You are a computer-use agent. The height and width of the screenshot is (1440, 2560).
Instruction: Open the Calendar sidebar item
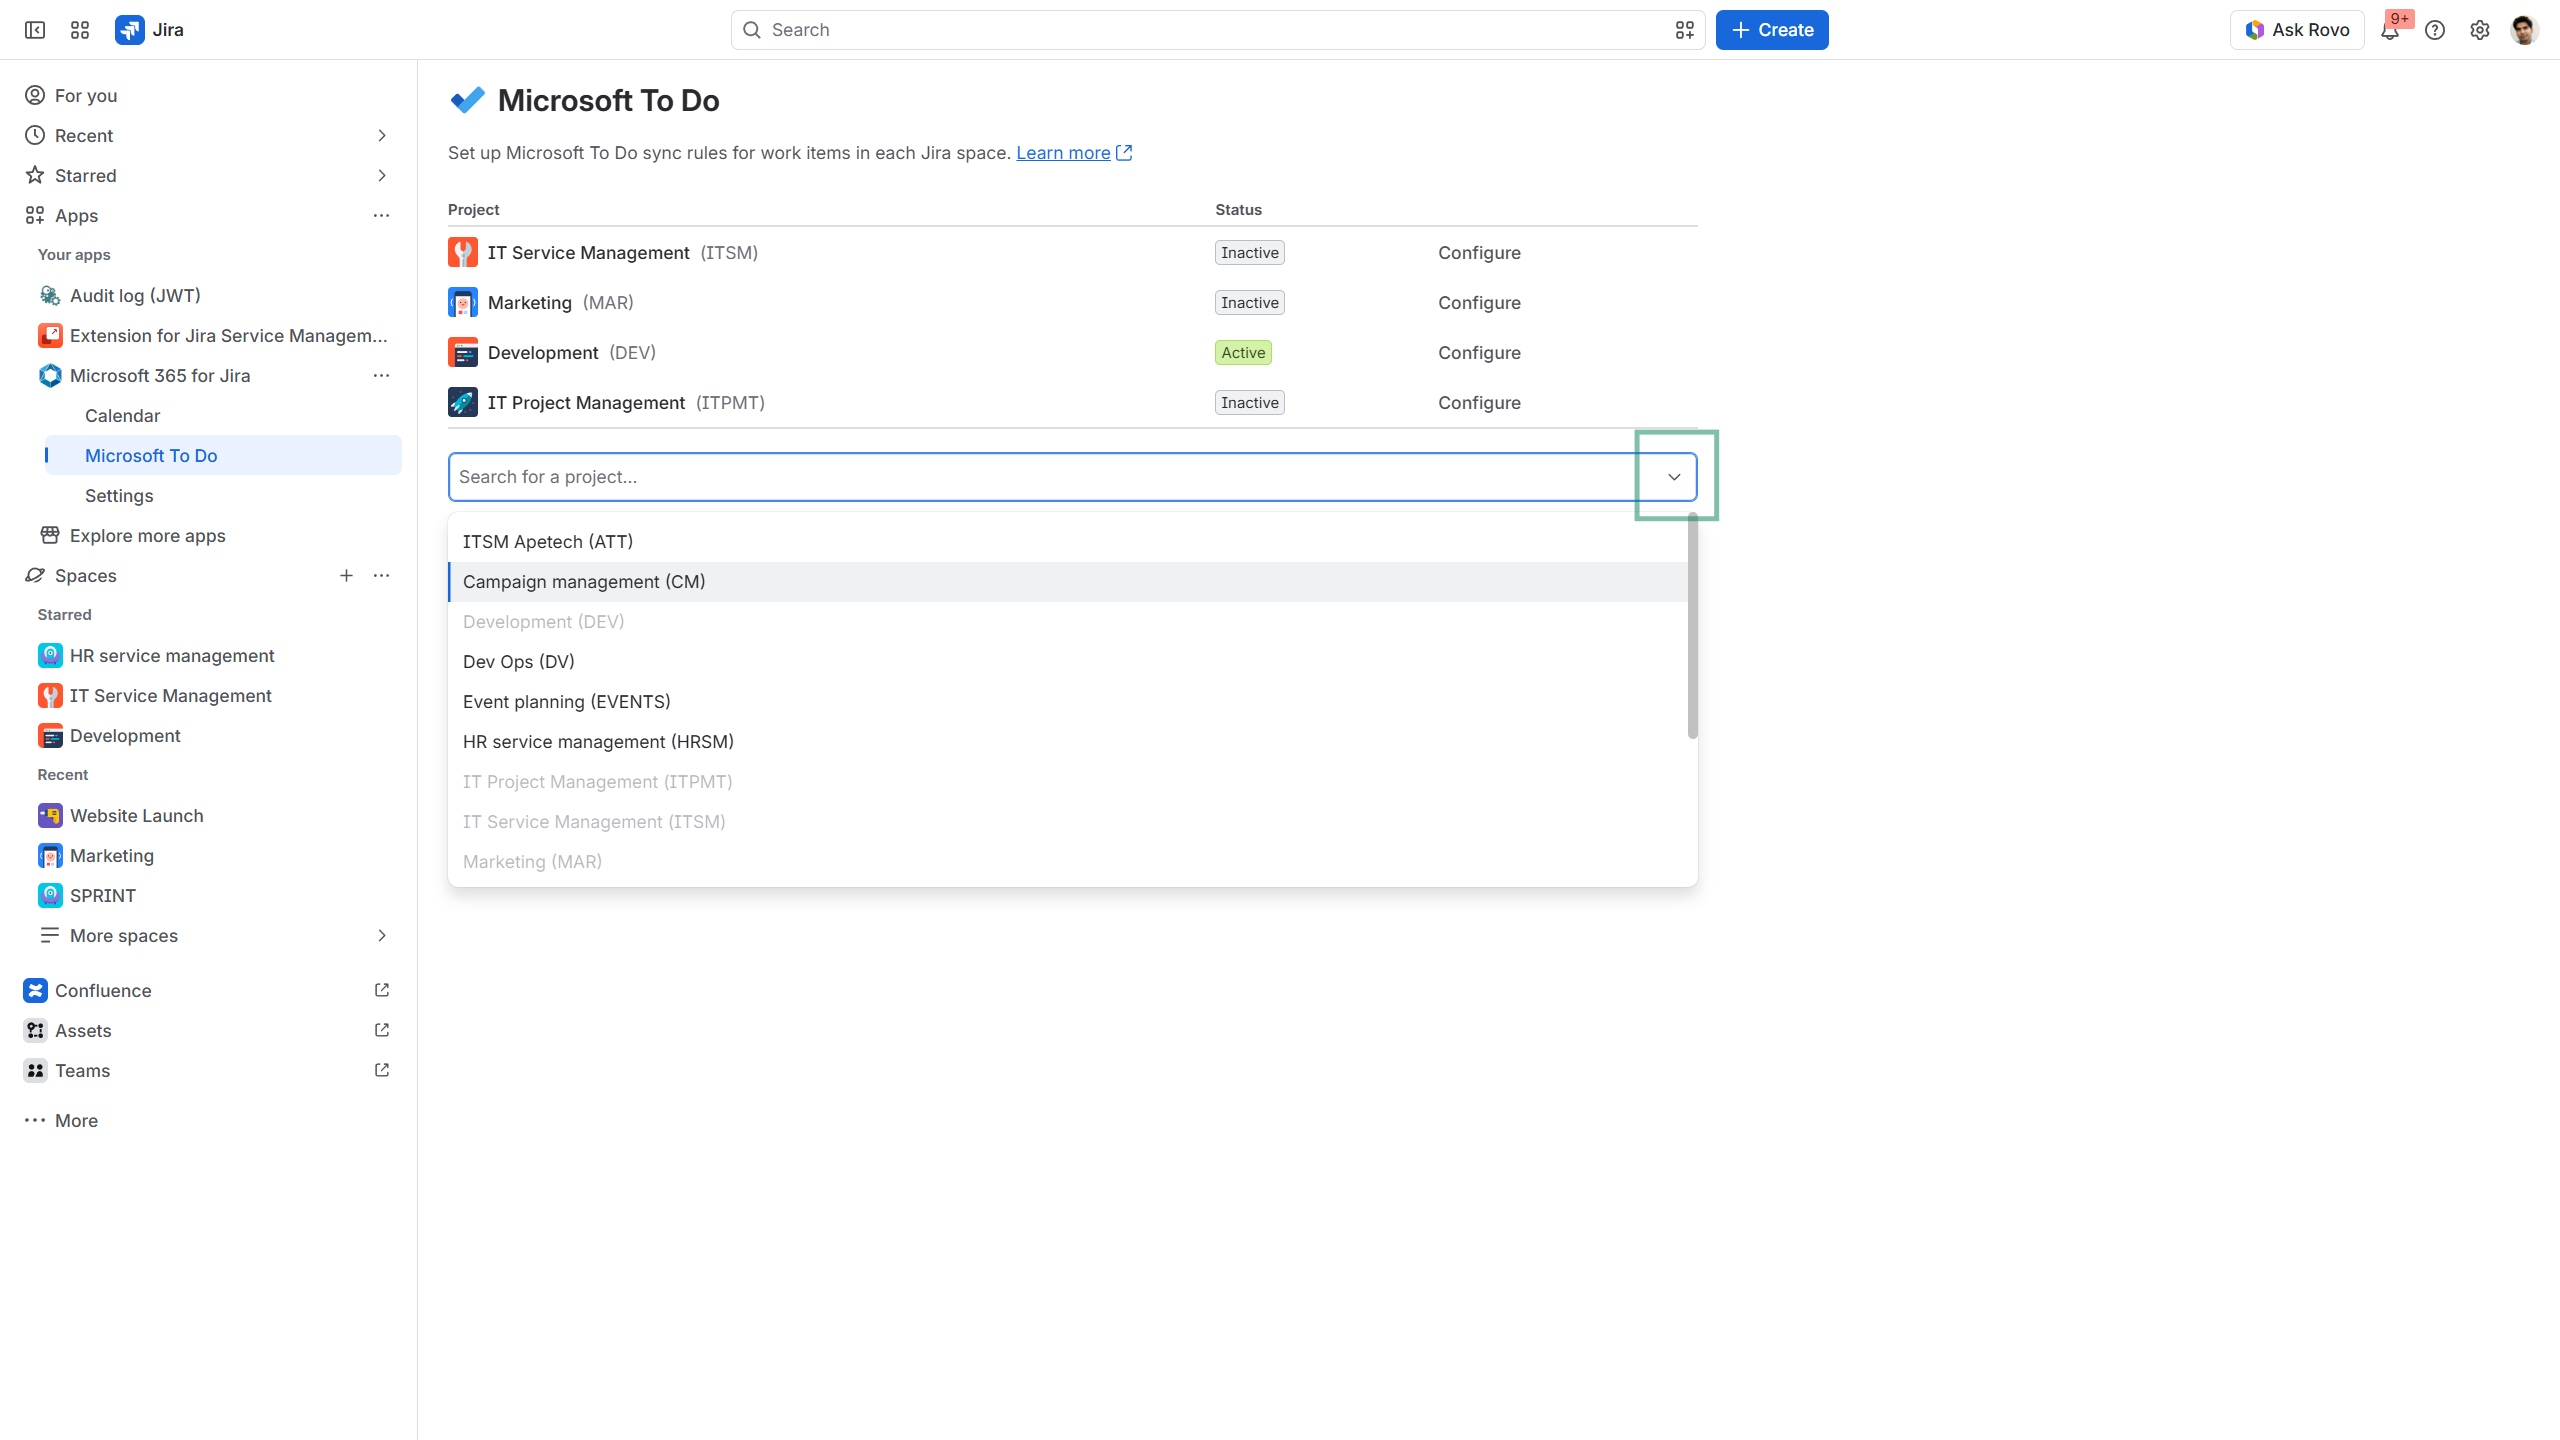pyautogui.click(x=223, y=415)
